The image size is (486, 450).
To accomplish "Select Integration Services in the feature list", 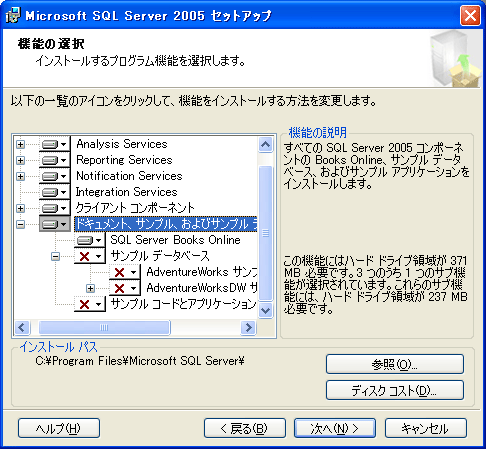I will (x=126, y=192).
